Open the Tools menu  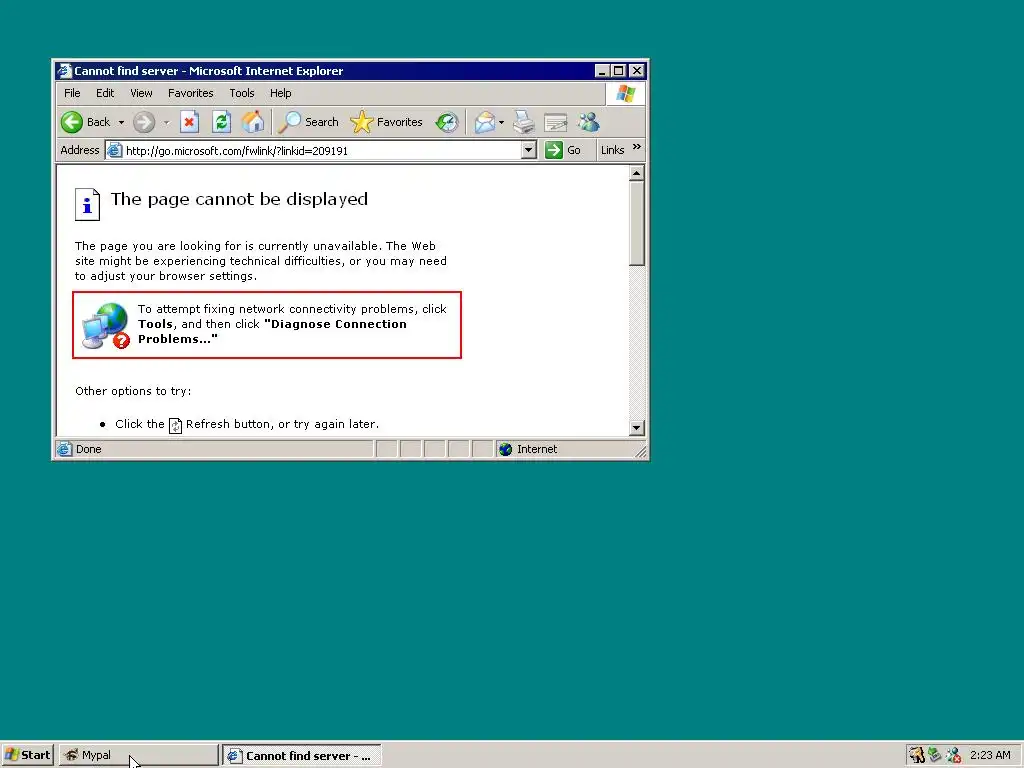[242, 93]
